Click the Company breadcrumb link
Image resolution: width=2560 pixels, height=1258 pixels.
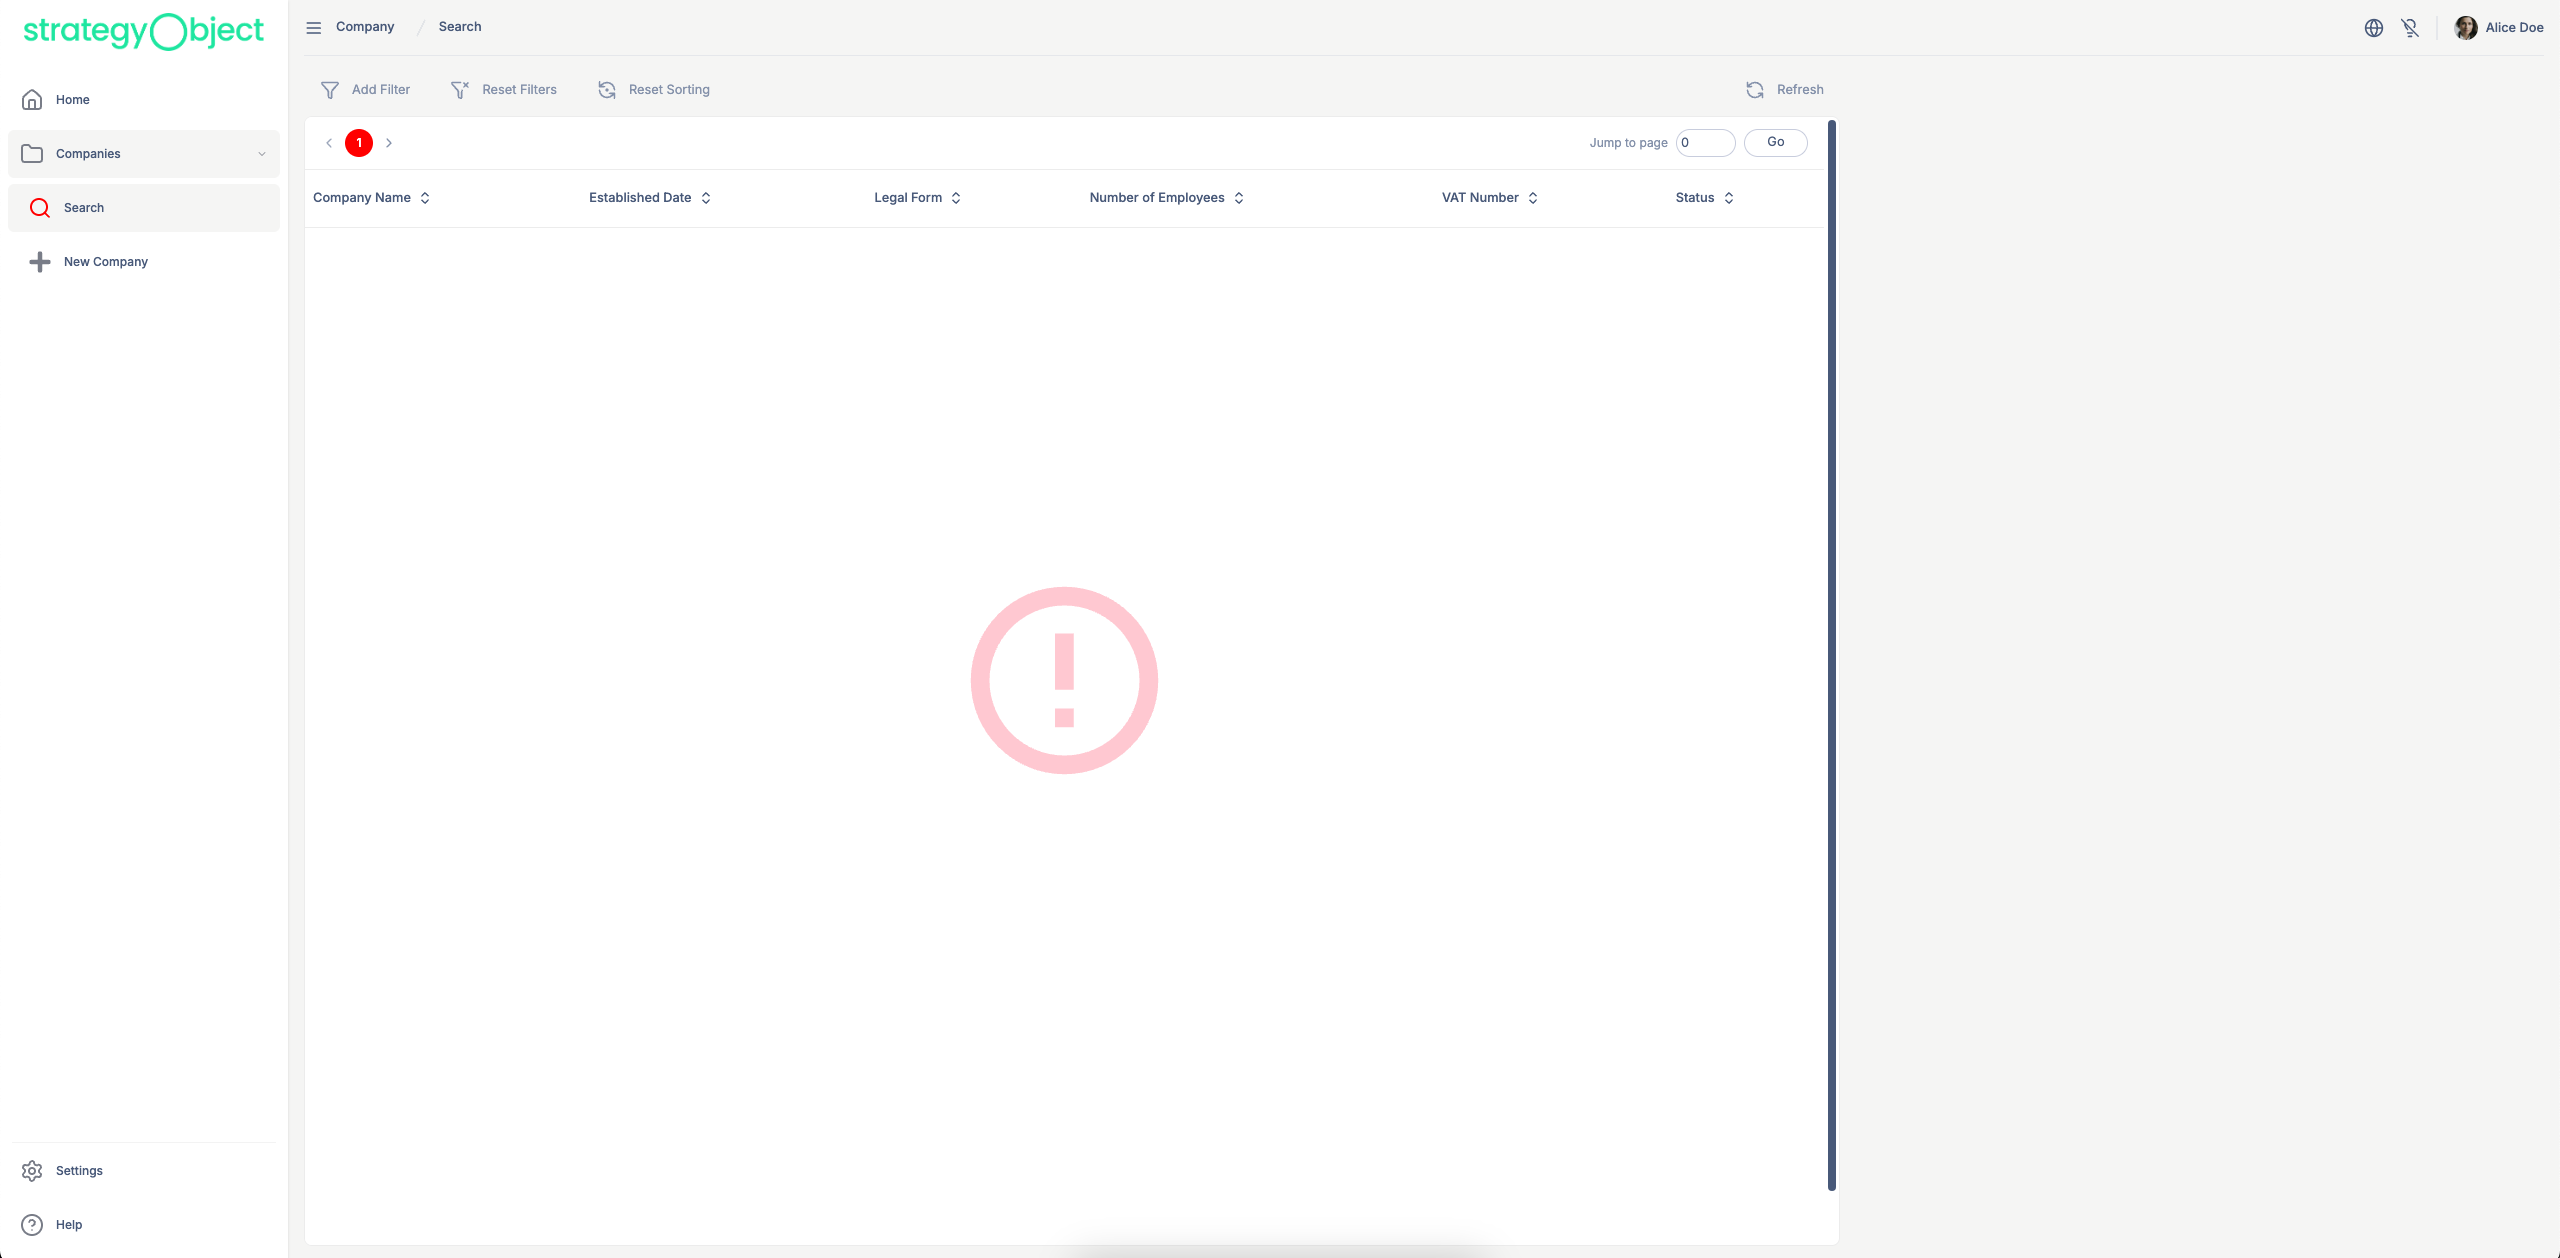click(364, 27)
